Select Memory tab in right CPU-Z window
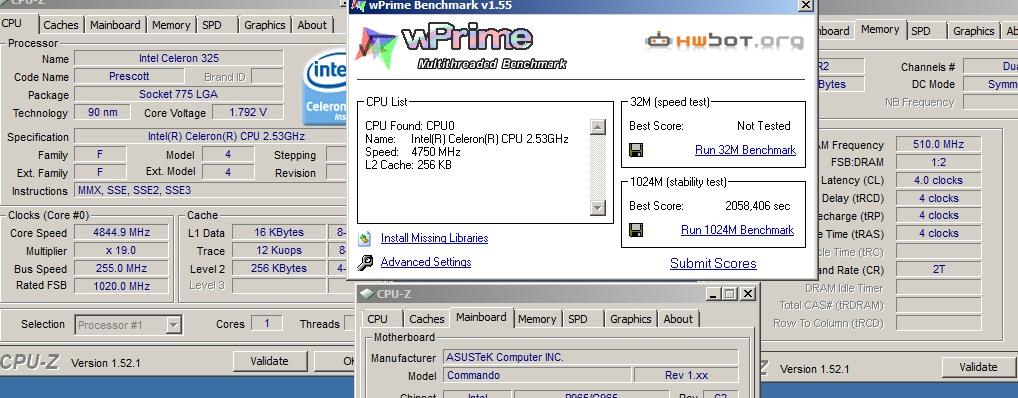 point(880,29)
